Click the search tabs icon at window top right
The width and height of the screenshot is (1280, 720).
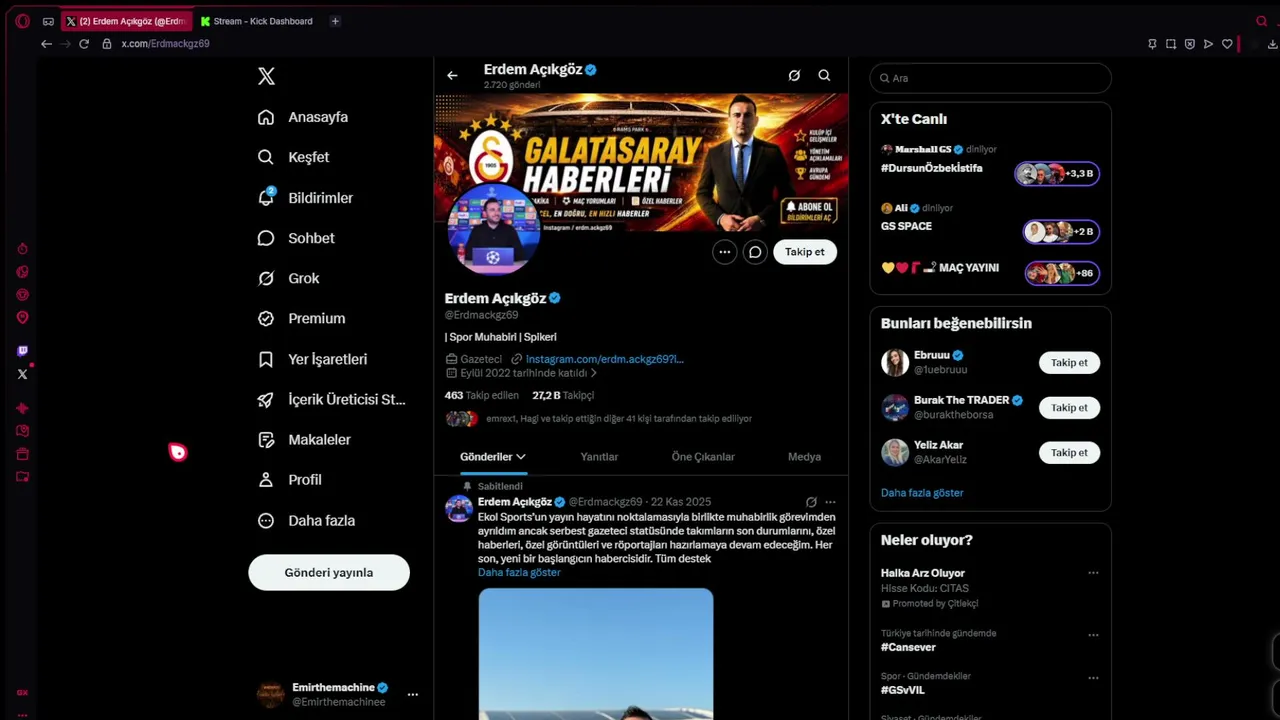point(1262,21)
